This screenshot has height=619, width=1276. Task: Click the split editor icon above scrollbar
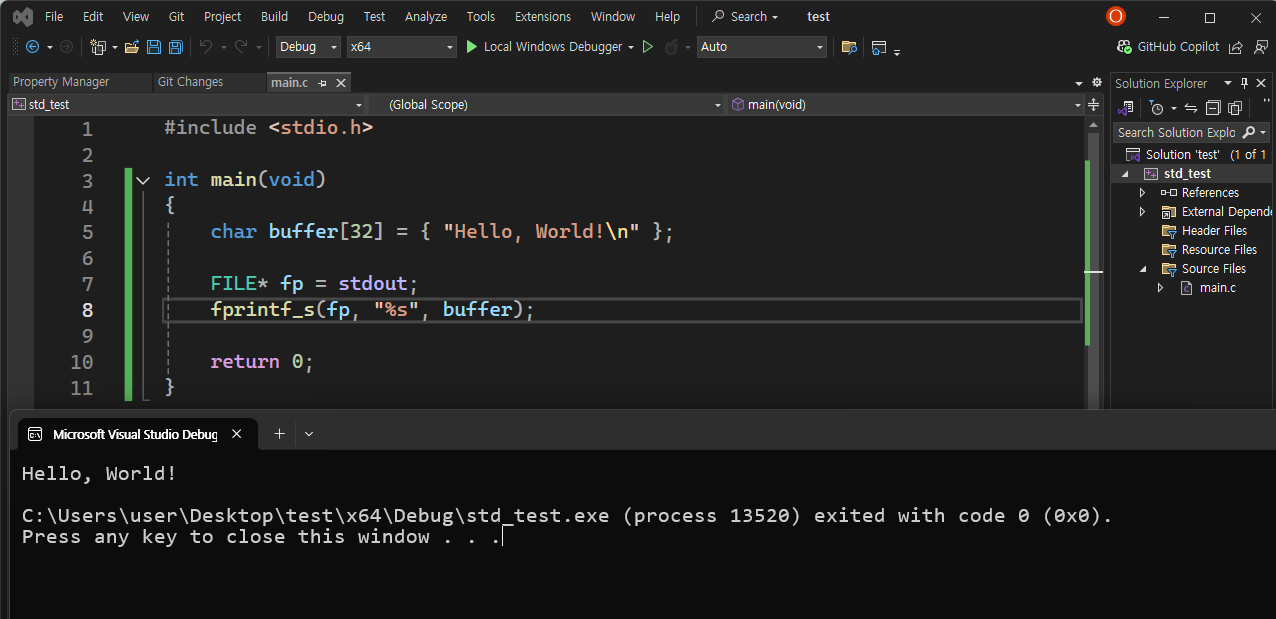pyautogui.click(x=1095, y=104)
